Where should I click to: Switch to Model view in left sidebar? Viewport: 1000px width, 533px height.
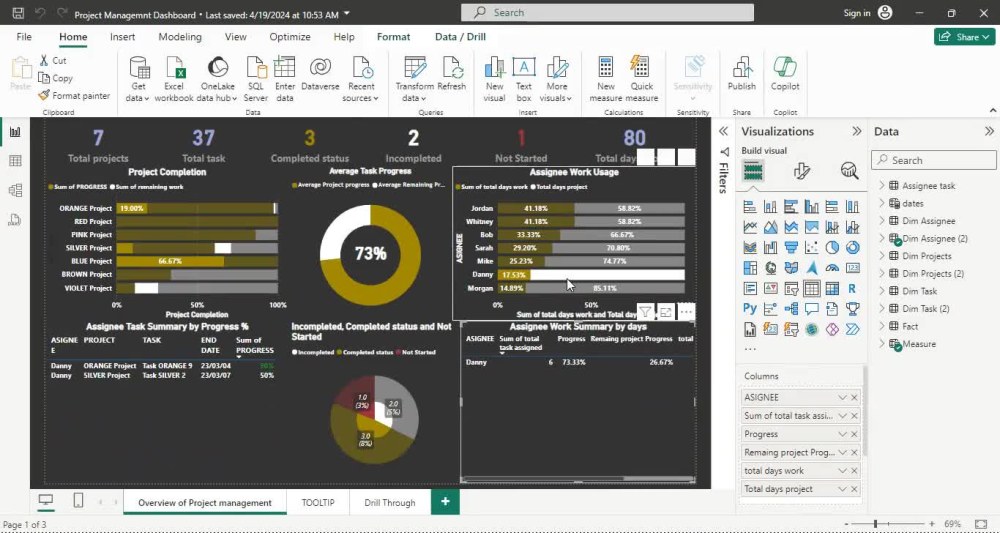[15, 190]
